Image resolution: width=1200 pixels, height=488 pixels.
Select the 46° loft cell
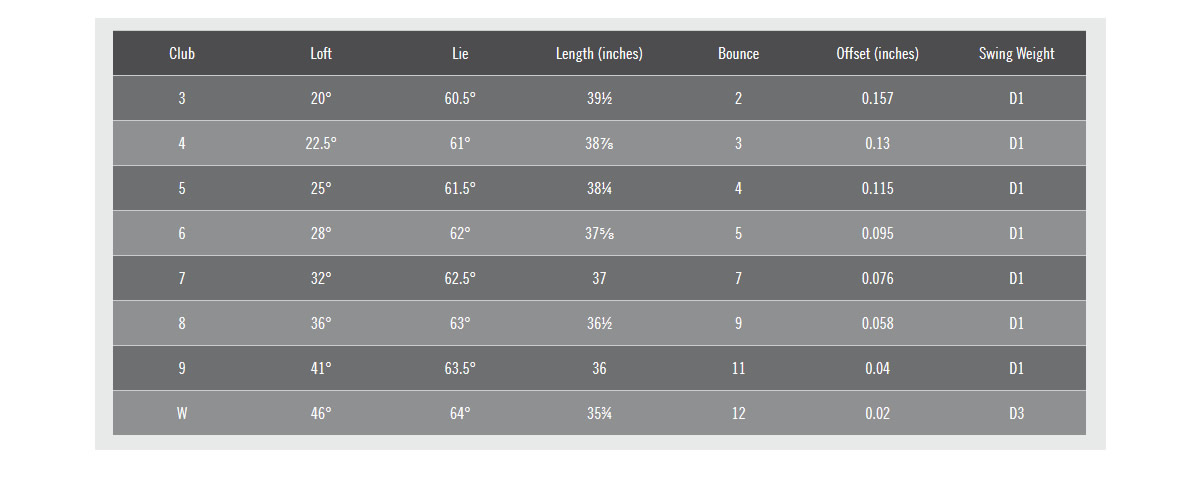coord(321,413)
